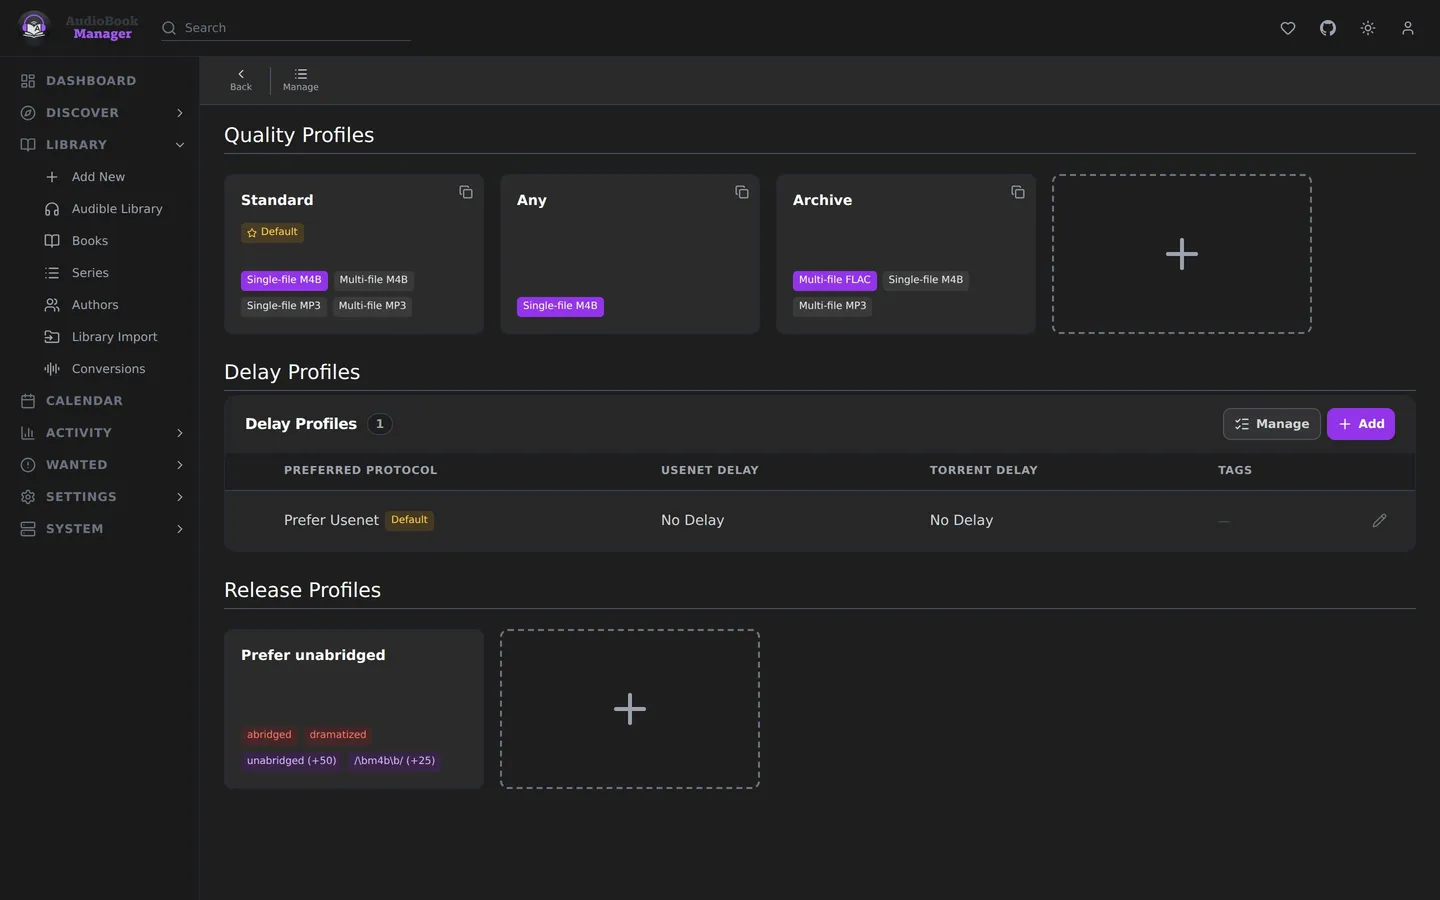Click the dramatized tag

coord(338,735)
